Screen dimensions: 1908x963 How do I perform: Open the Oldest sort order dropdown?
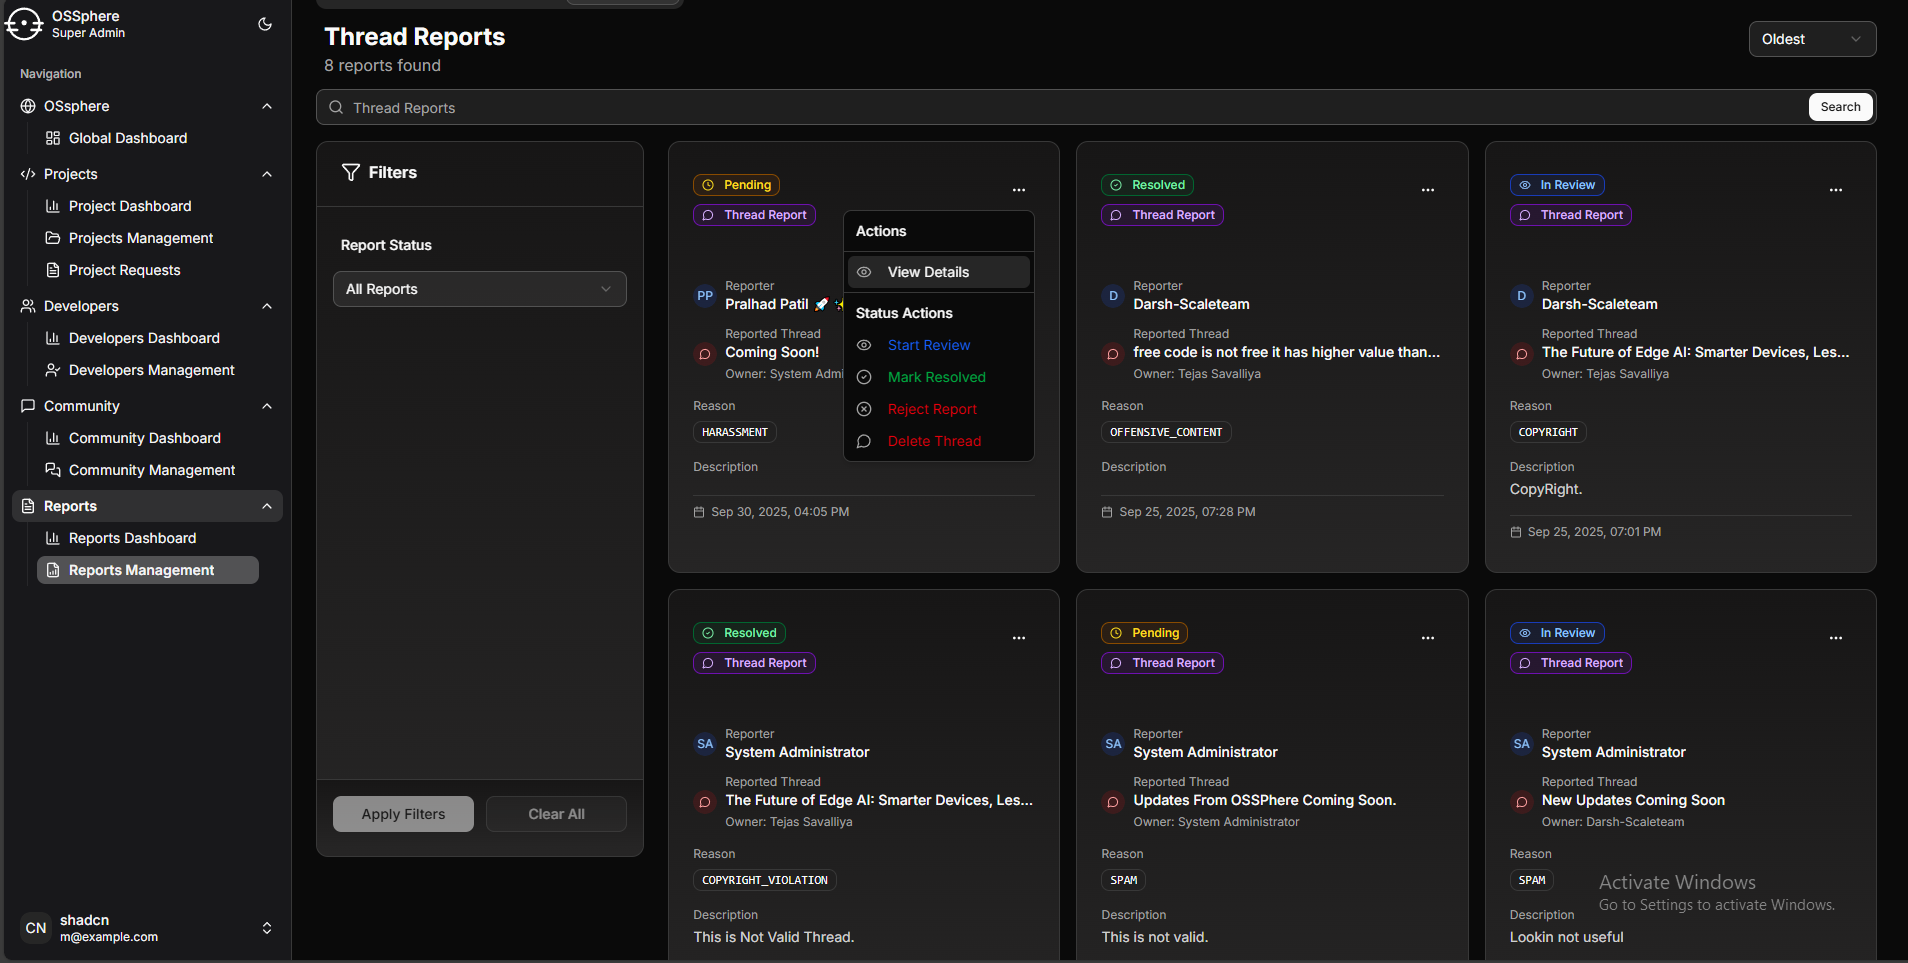[x=1812, y=39]
